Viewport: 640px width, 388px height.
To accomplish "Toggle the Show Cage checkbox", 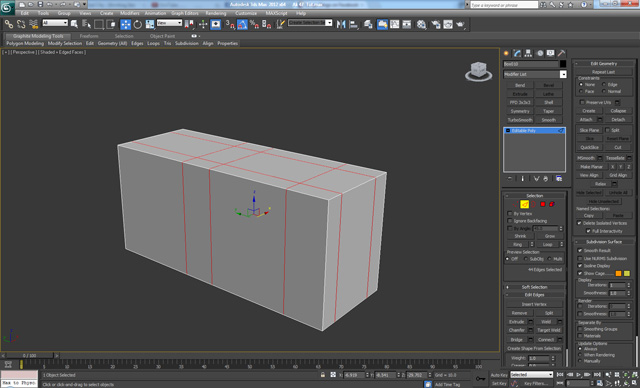I will 580,273.
